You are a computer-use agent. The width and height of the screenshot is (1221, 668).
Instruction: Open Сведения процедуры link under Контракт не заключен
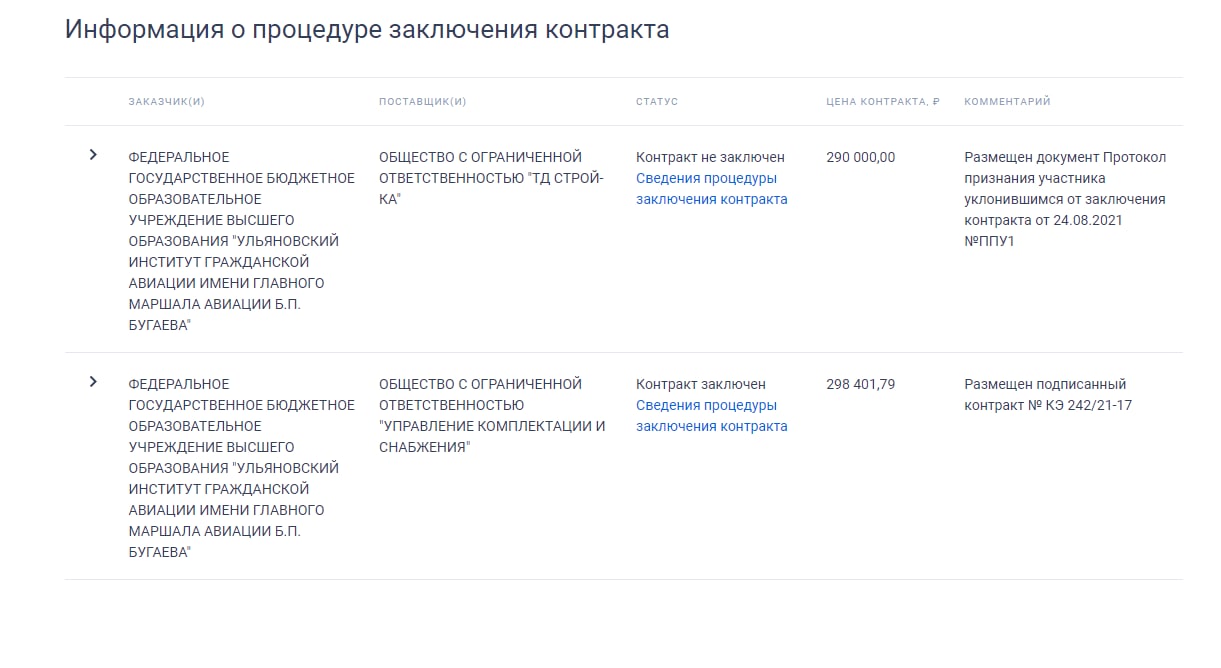(x=712, y=188)
